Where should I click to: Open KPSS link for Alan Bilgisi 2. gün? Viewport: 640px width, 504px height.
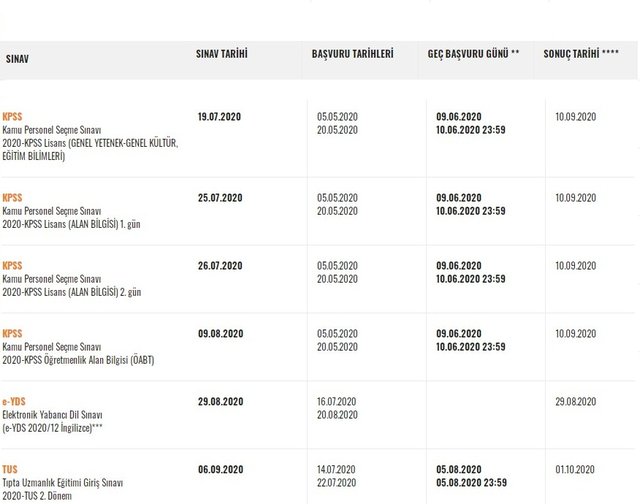[x=12, y=266]
